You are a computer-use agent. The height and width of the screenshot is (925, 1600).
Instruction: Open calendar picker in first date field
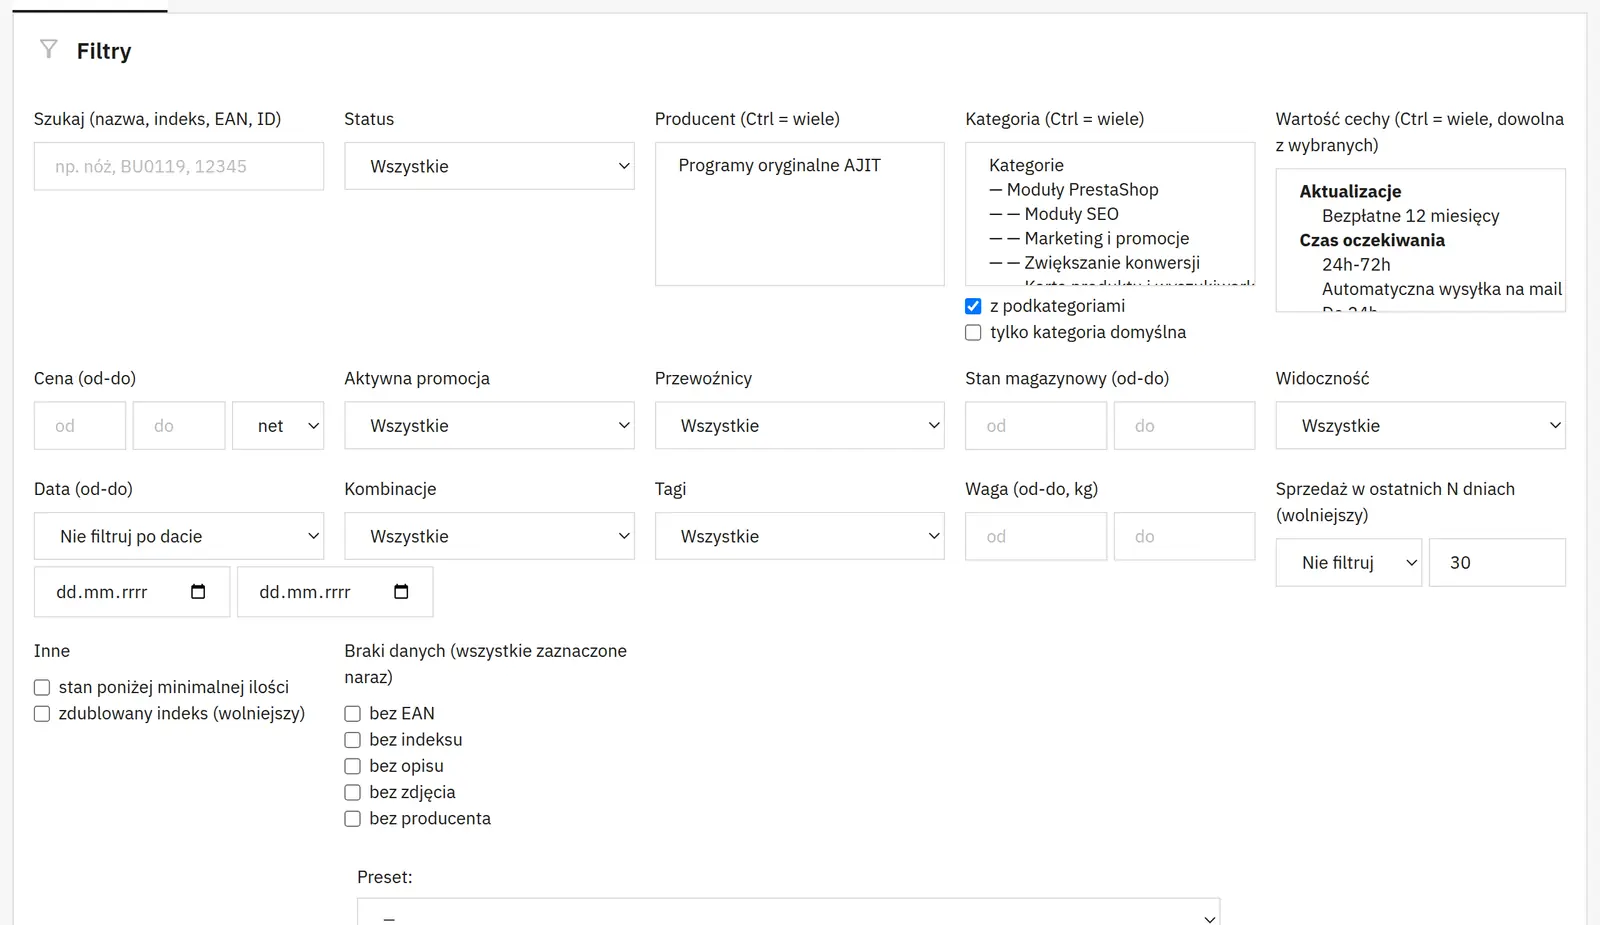click(x=198, y=592)
